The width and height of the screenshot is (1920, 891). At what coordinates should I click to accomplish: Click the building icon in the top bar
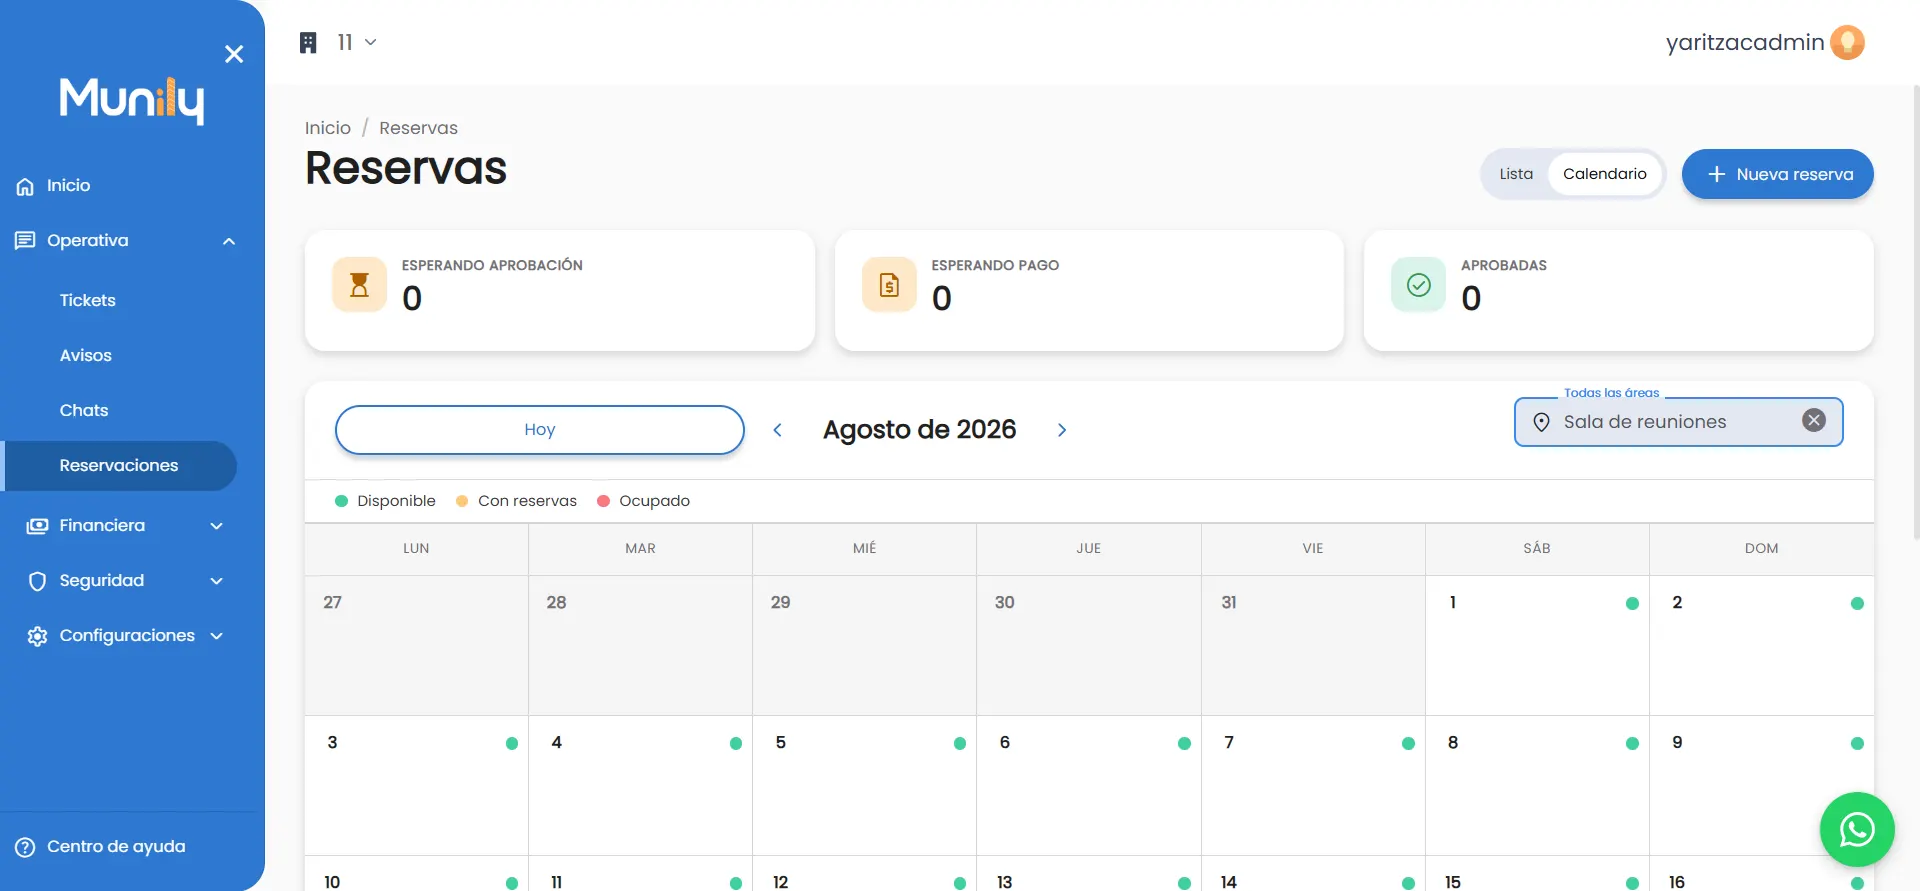(308, 42)
